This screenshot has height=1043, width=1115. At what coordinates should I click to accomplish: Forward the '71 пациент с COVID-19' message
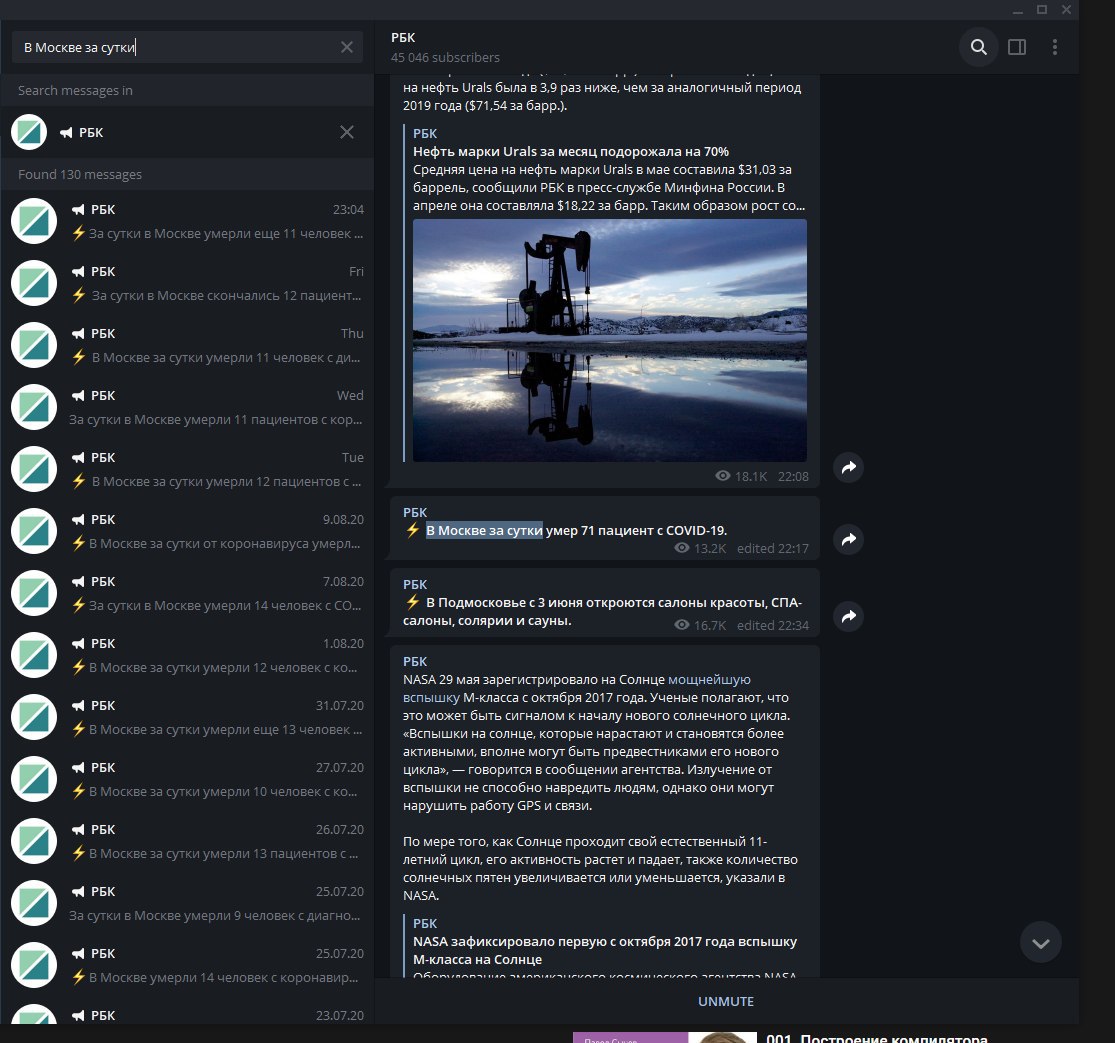pyautogui.click(x=848, y=540)
